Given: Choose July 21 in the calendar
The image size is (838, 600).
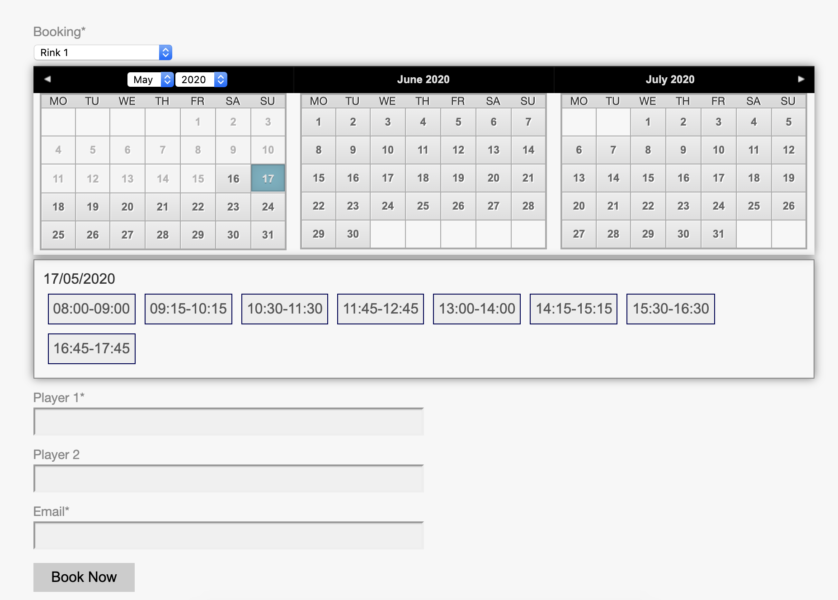Looking at the screenshot, I should coord(613,206).
